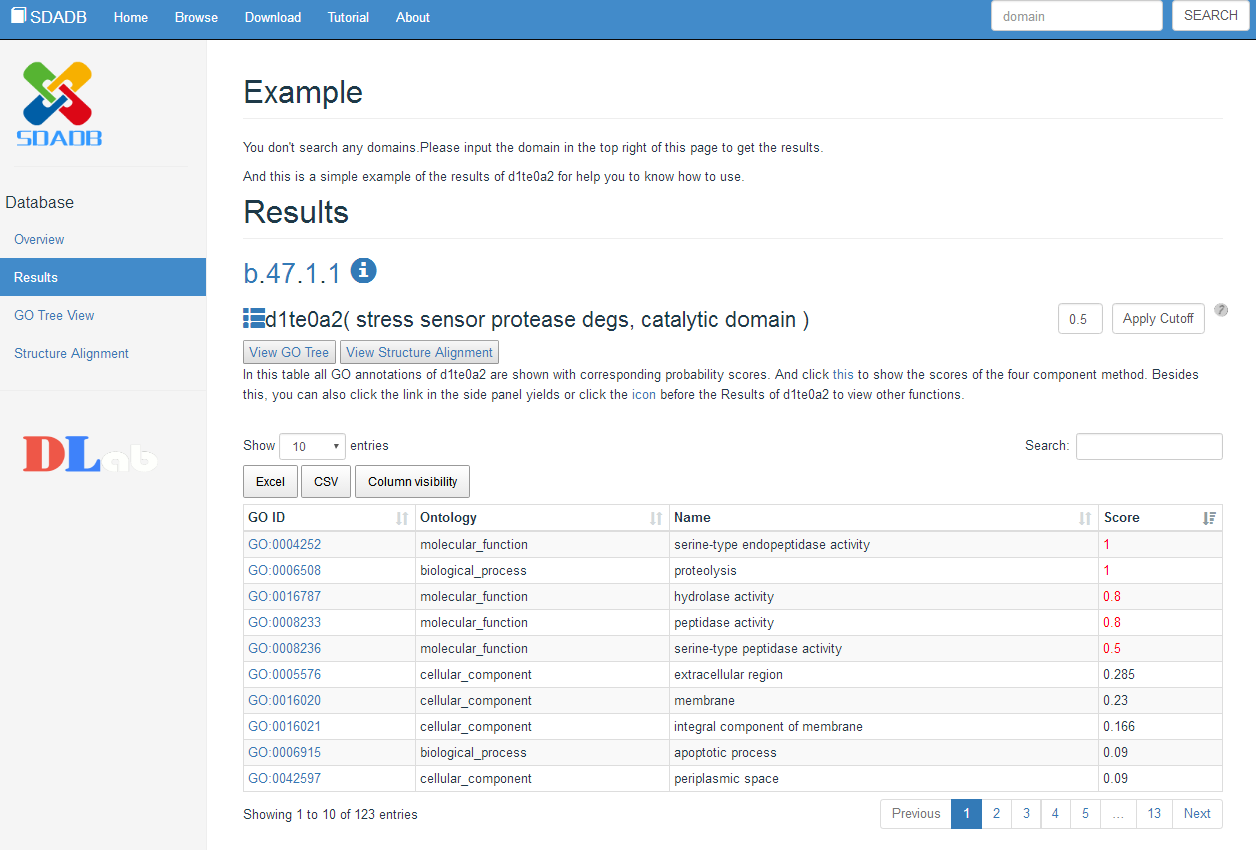Open GO:0016020 link
This screenshot has height=850, width=1256.
point(285,701)
